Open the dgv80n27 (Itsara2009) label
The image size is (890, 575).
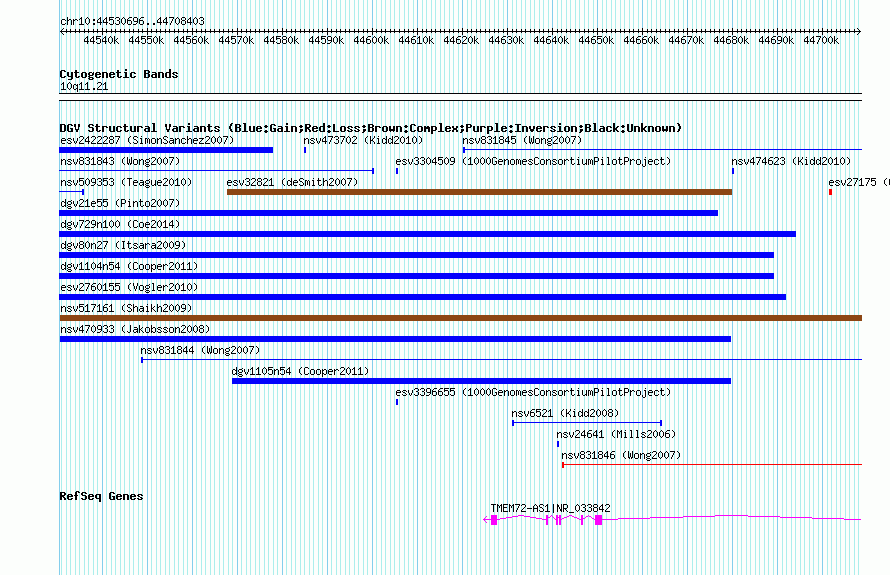click(123, 245)
